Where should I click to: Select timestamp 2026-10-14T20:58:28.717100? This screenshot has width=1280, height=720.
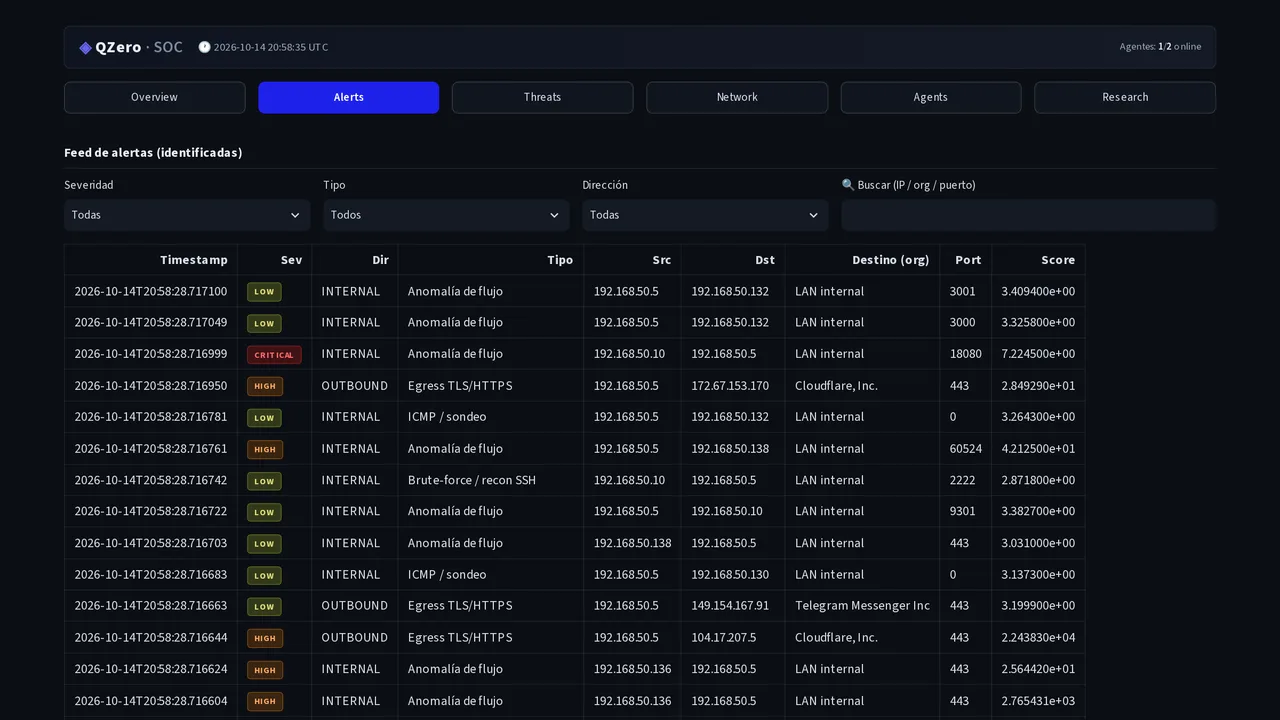point(151,292)
